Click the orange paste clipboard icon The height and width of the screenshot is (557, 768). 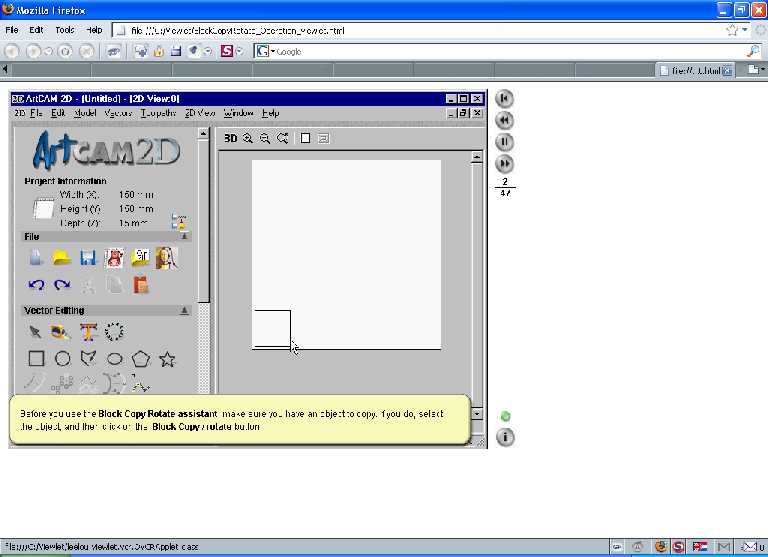tap(141, 285)
